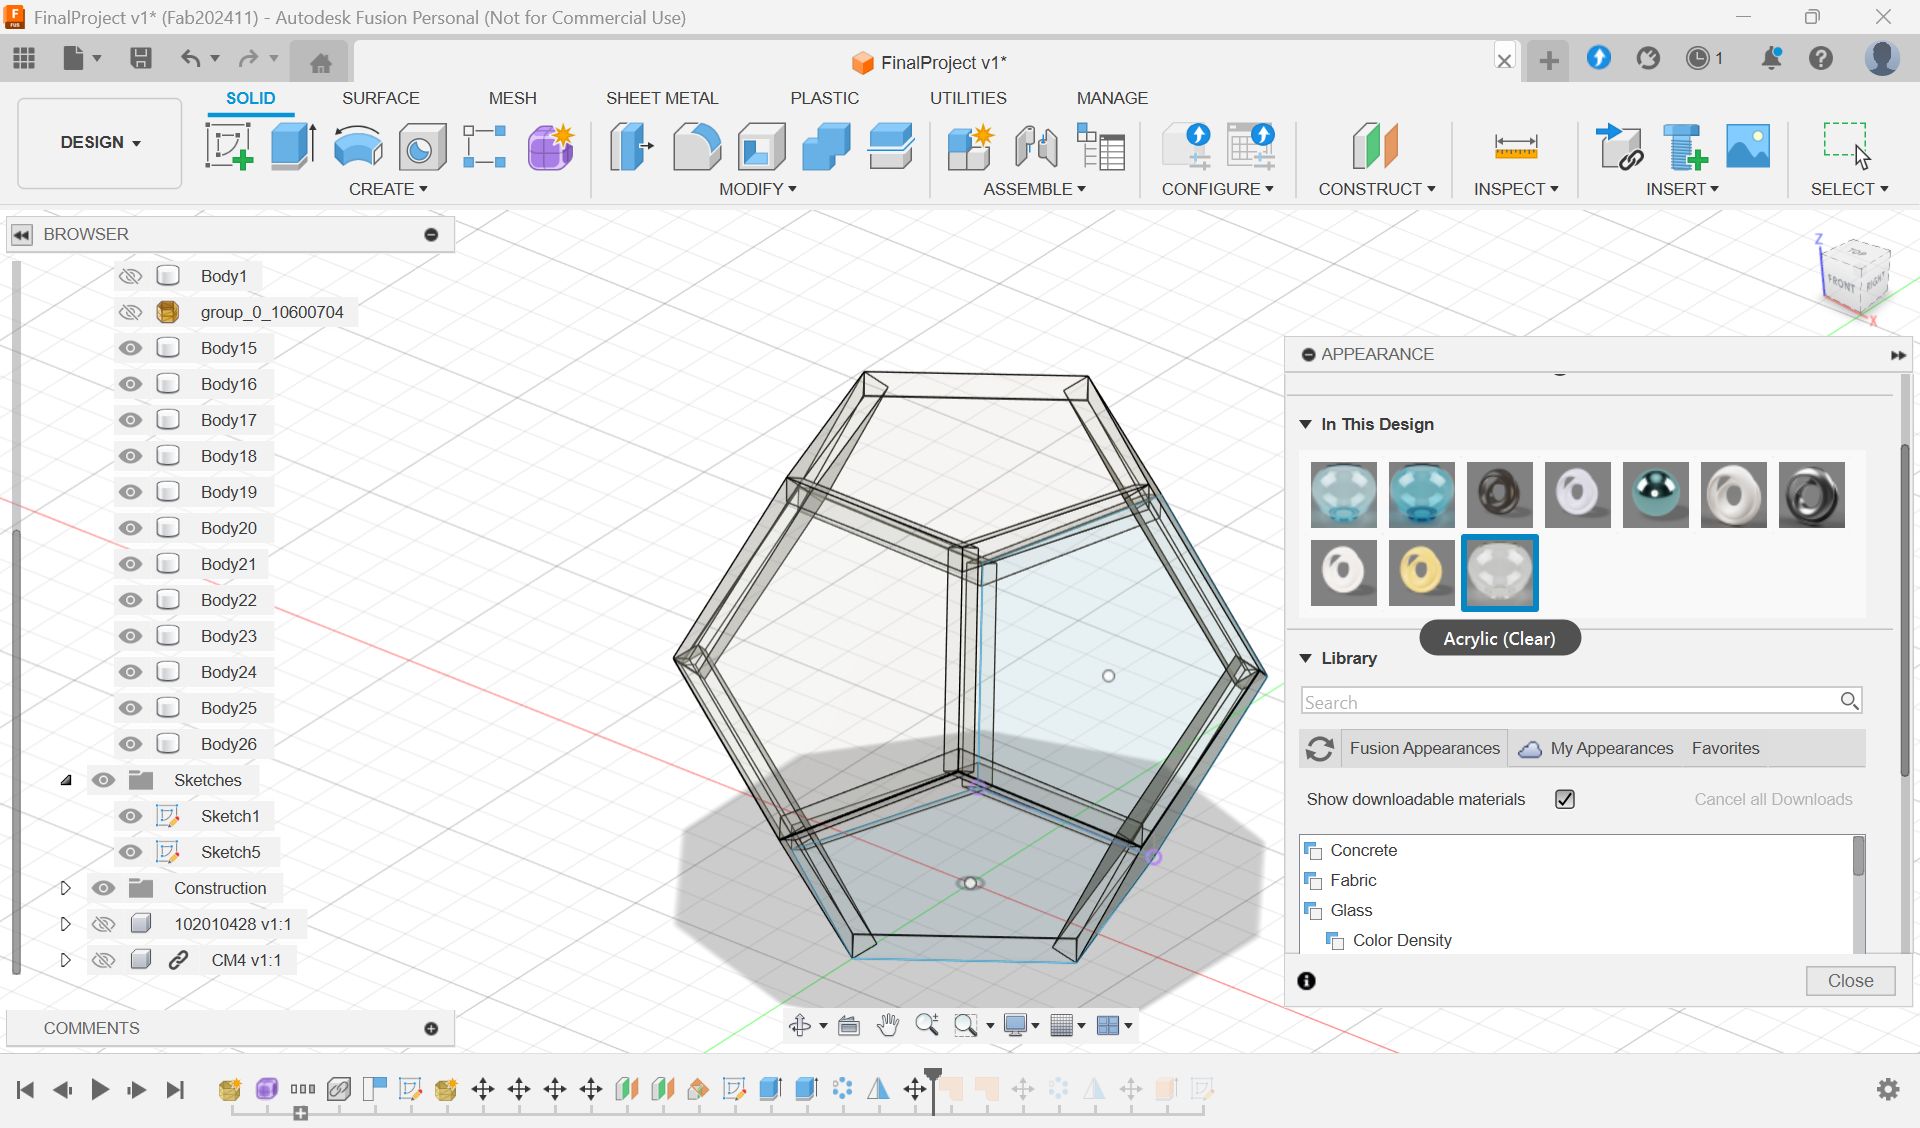Click the Insert Canvas image icon
Screen dimensions: 1920x1128
pyautogui.click(x=1748, y=146)
